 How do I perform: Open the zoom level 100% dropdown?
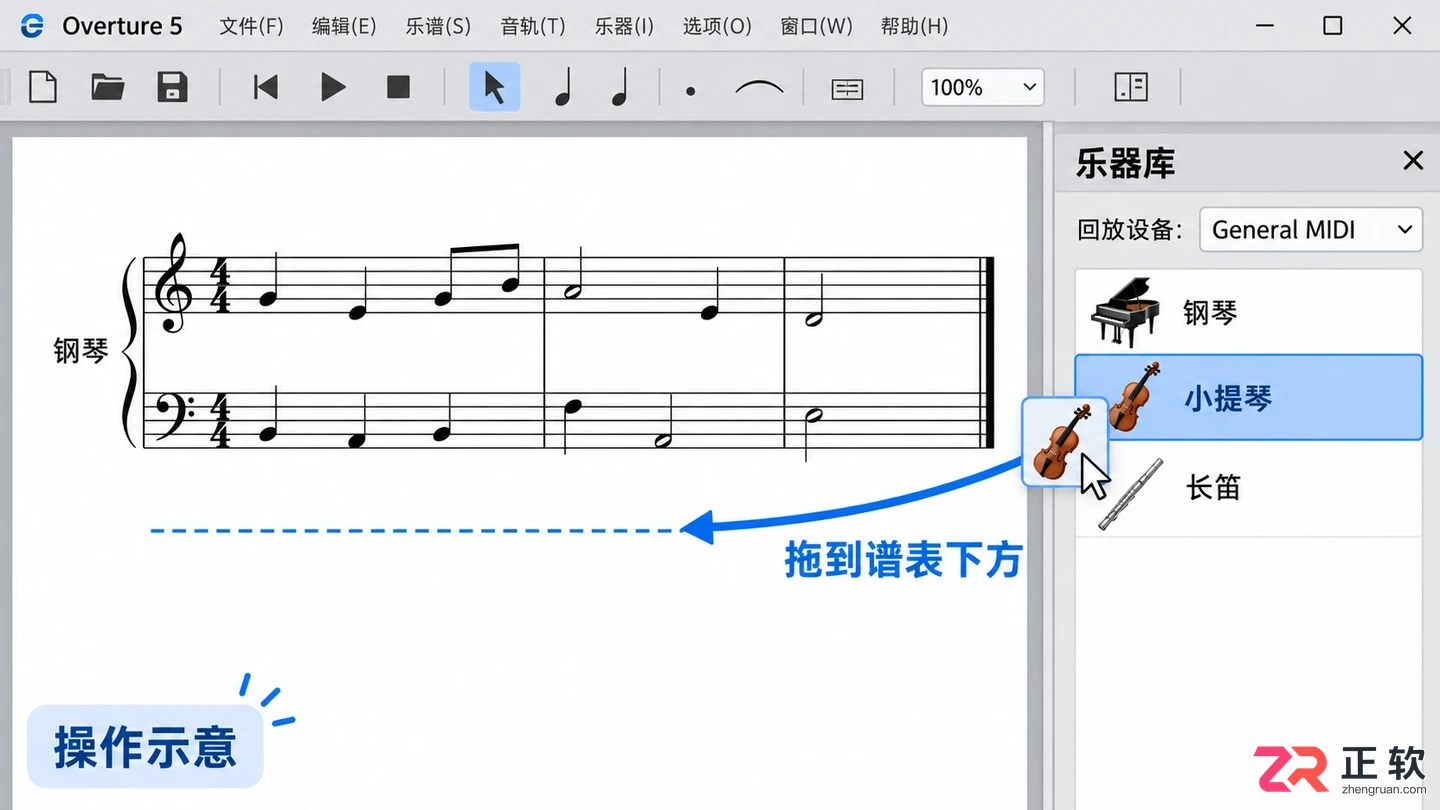(x=983, y=87)
